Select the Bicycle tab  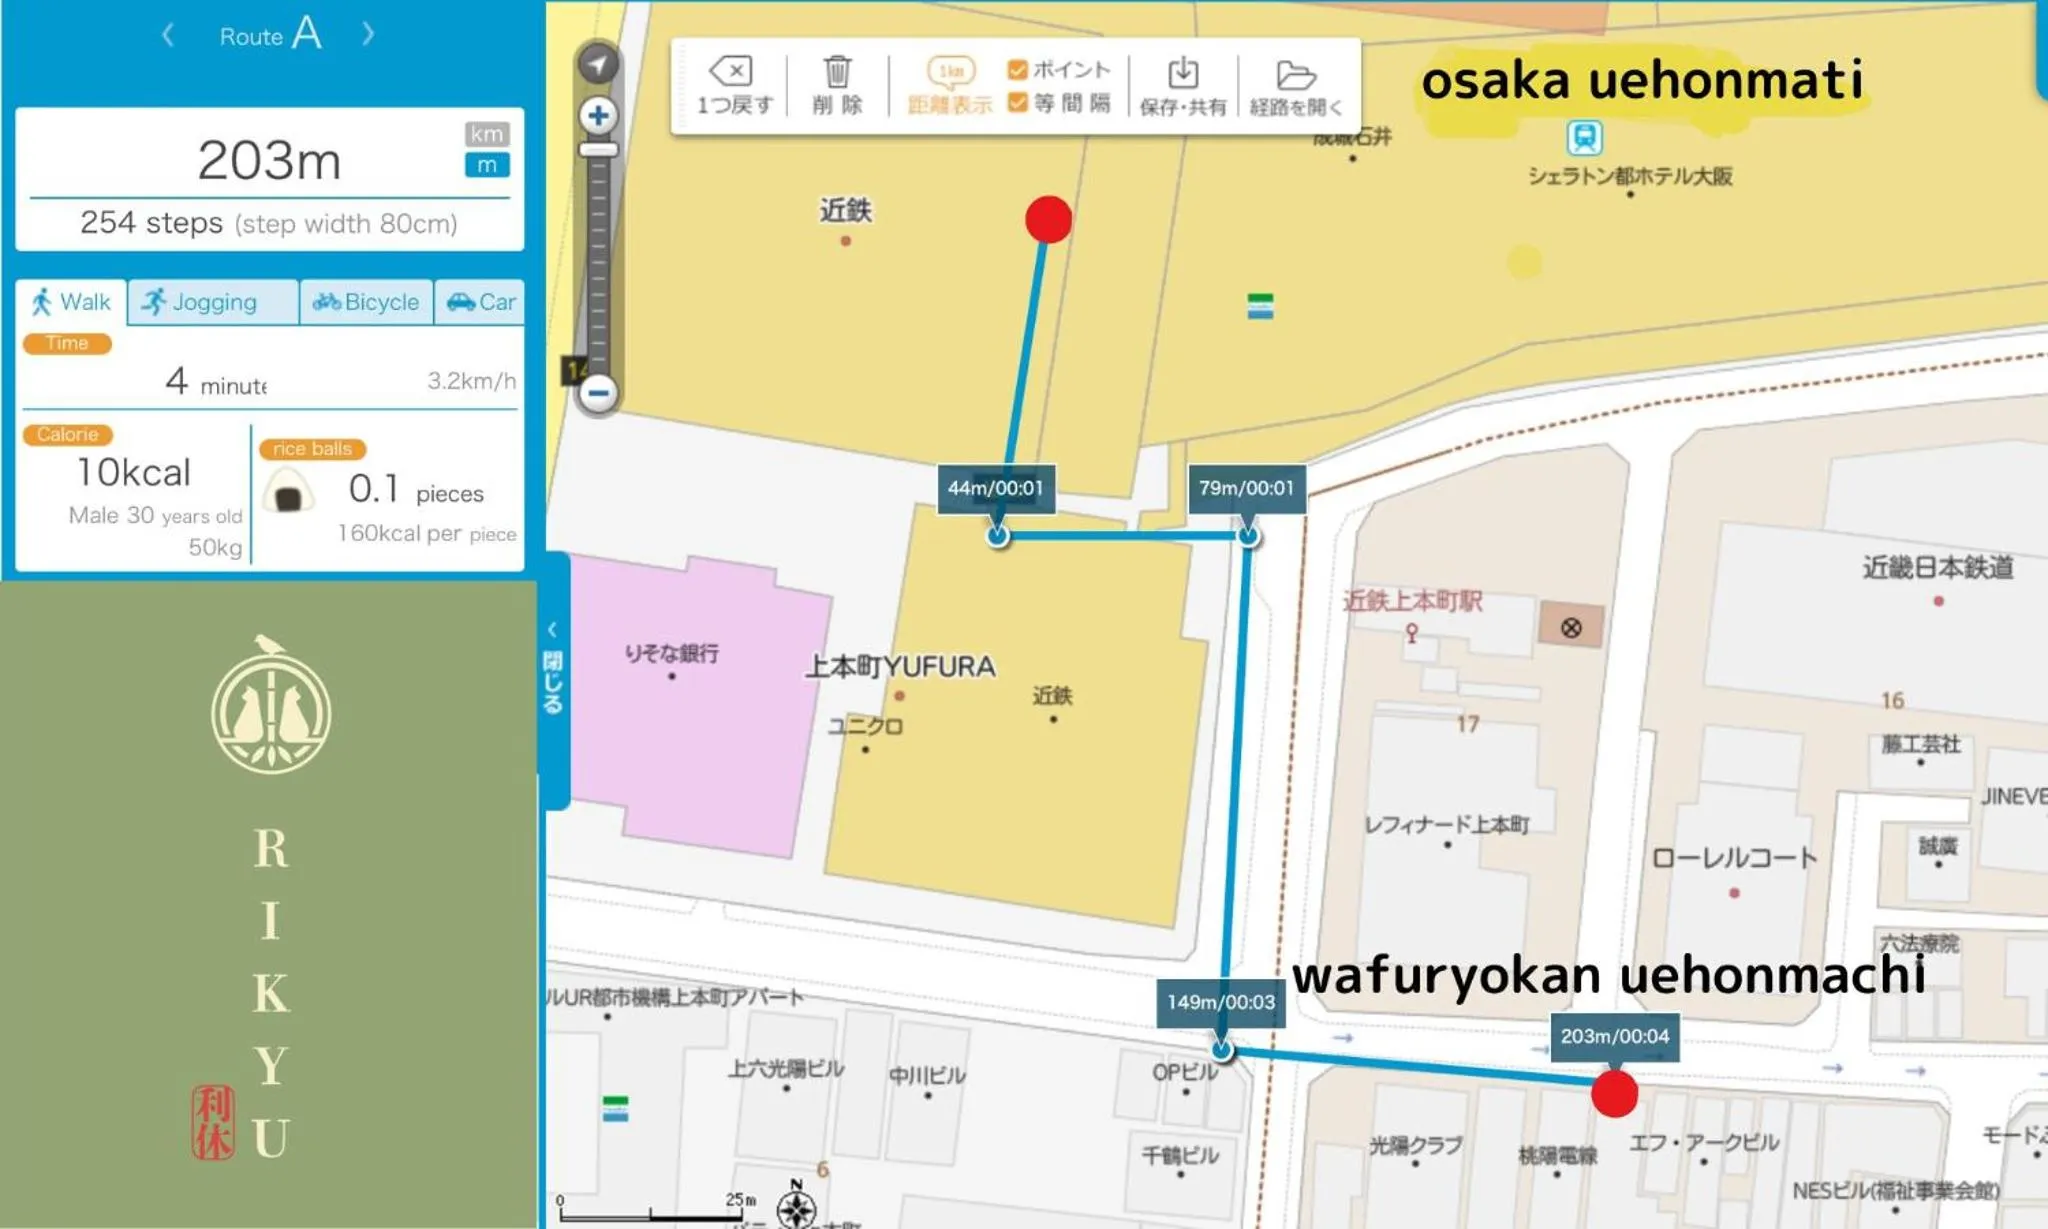366,302
